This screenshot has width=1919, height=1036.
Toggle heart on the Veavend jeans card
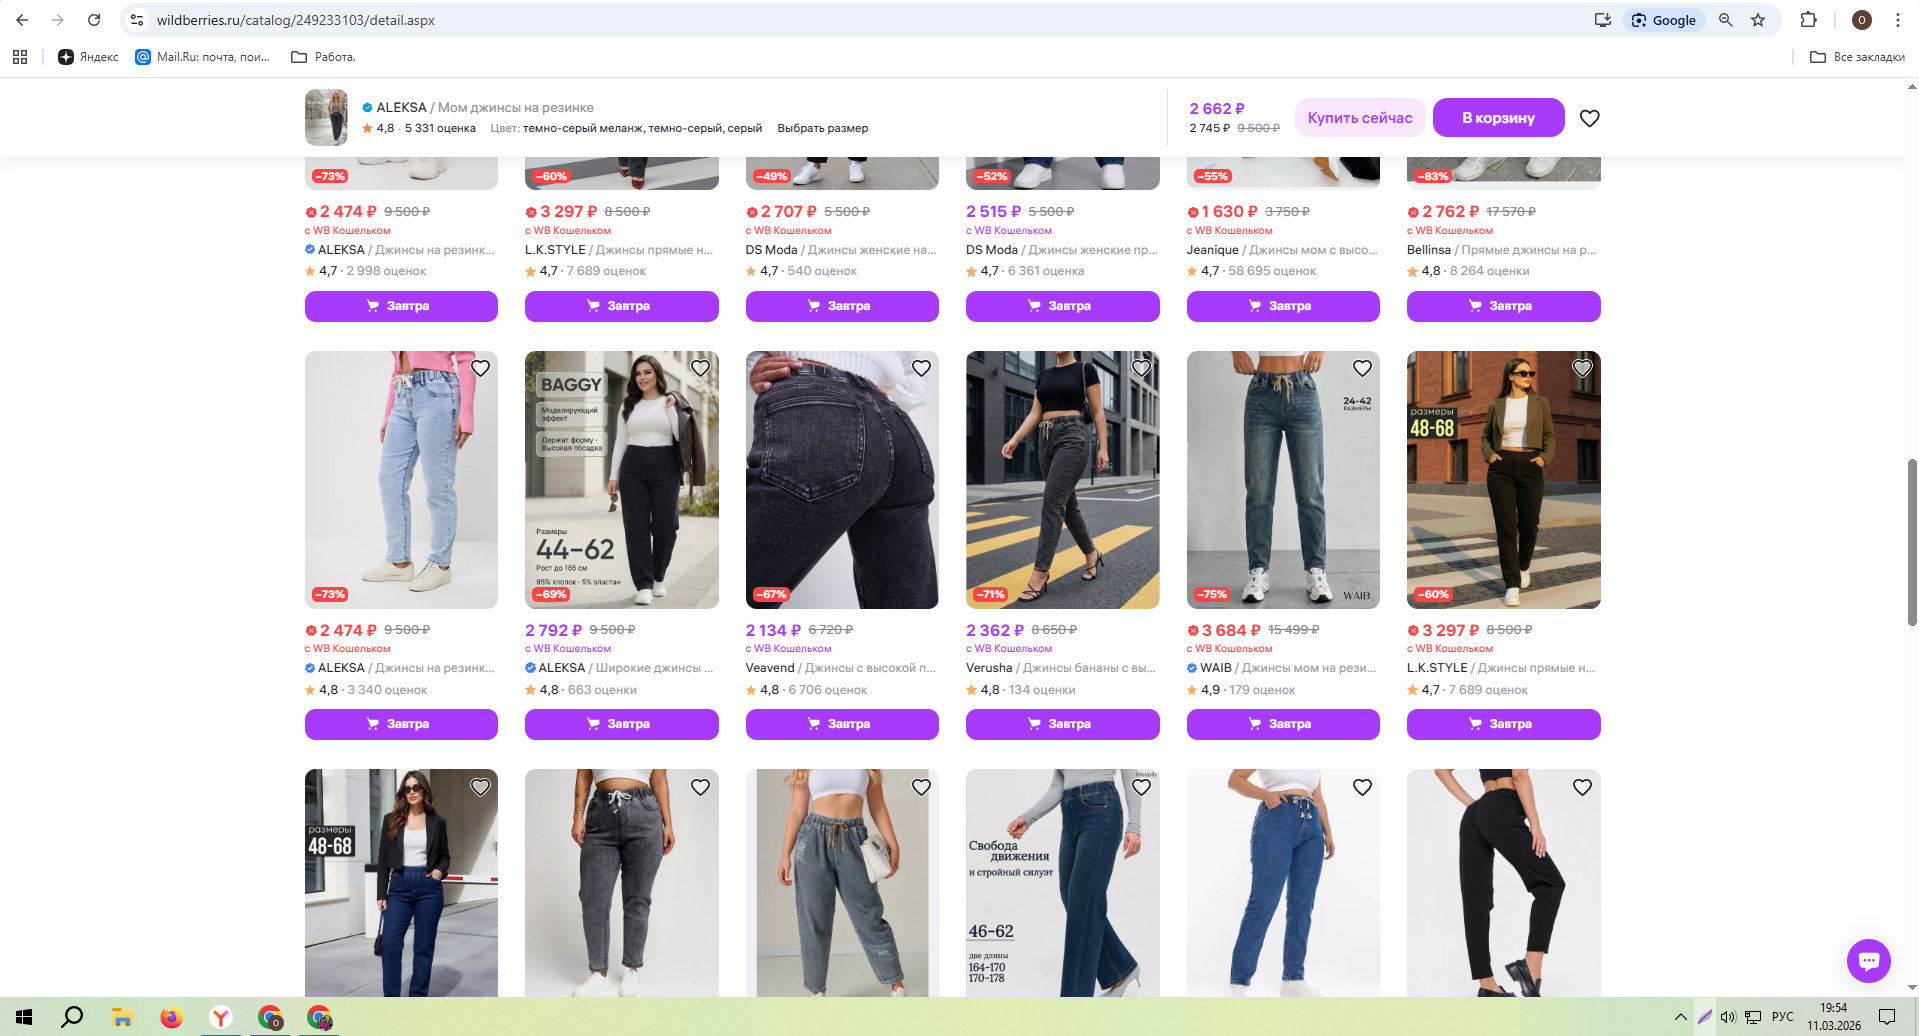[x=921, y=368]
